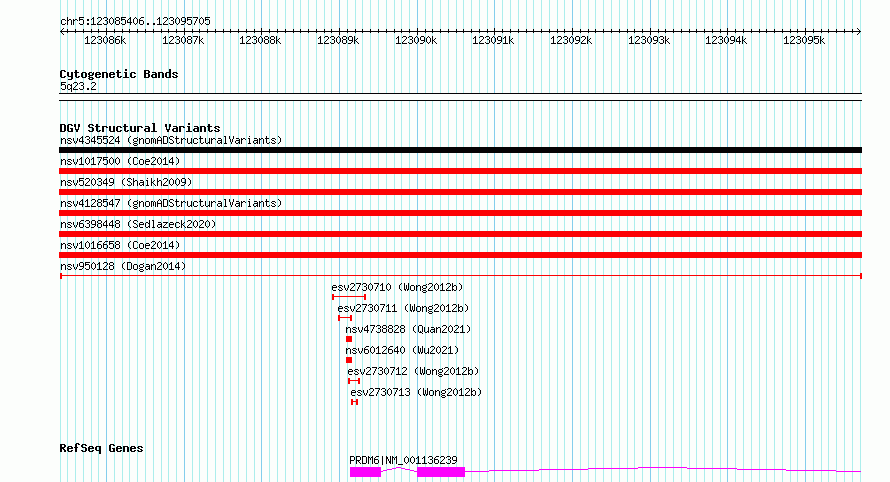Open variant nsv1016658 (Coe2014) label
The height and width of the screenshot is (482, 890).
(120, 245)
